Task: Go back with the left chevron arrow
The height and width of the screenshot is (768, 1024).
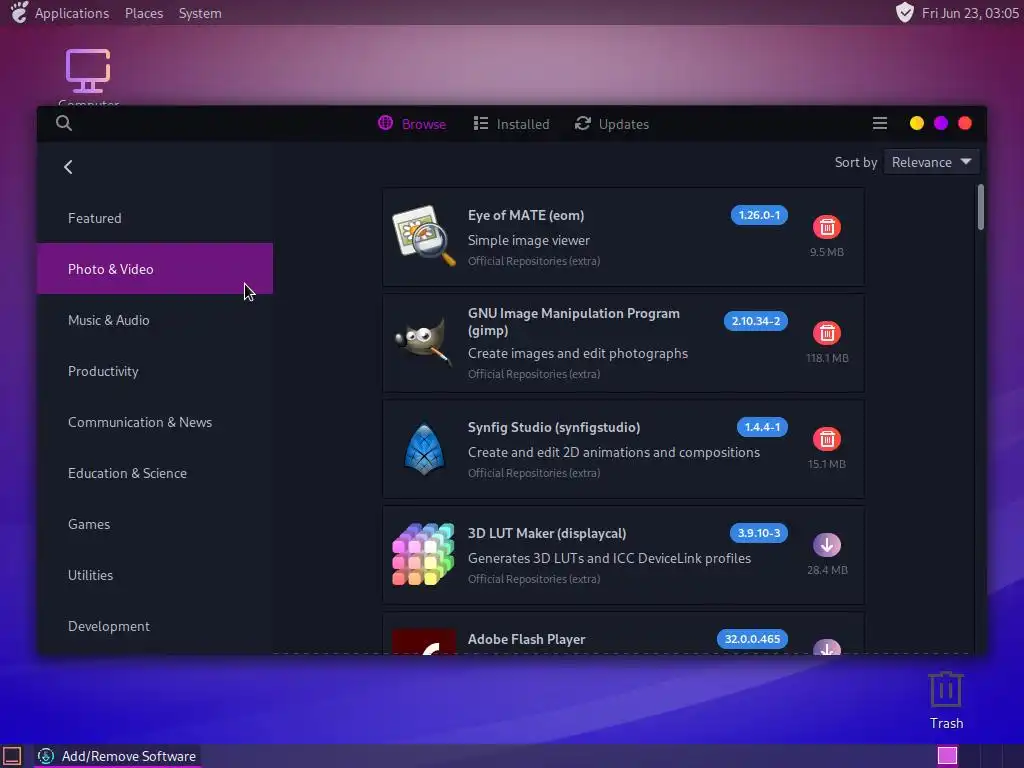Action: pos(68,167)
